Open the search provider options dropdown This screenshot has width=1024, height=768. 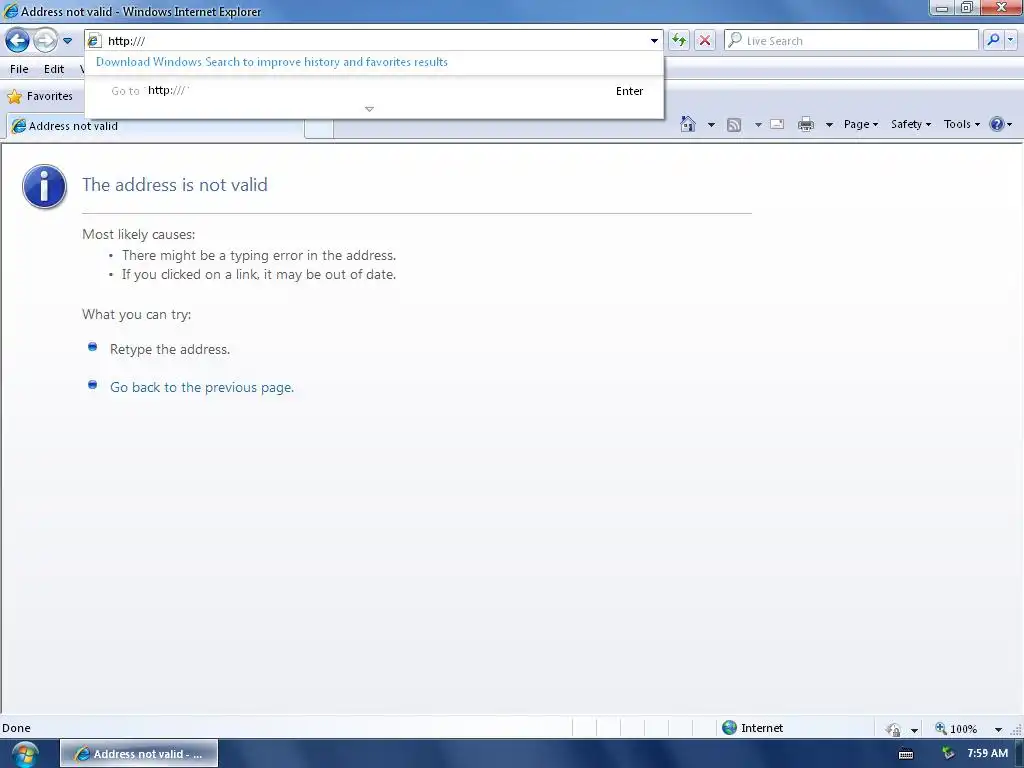tap(1010, 40)
